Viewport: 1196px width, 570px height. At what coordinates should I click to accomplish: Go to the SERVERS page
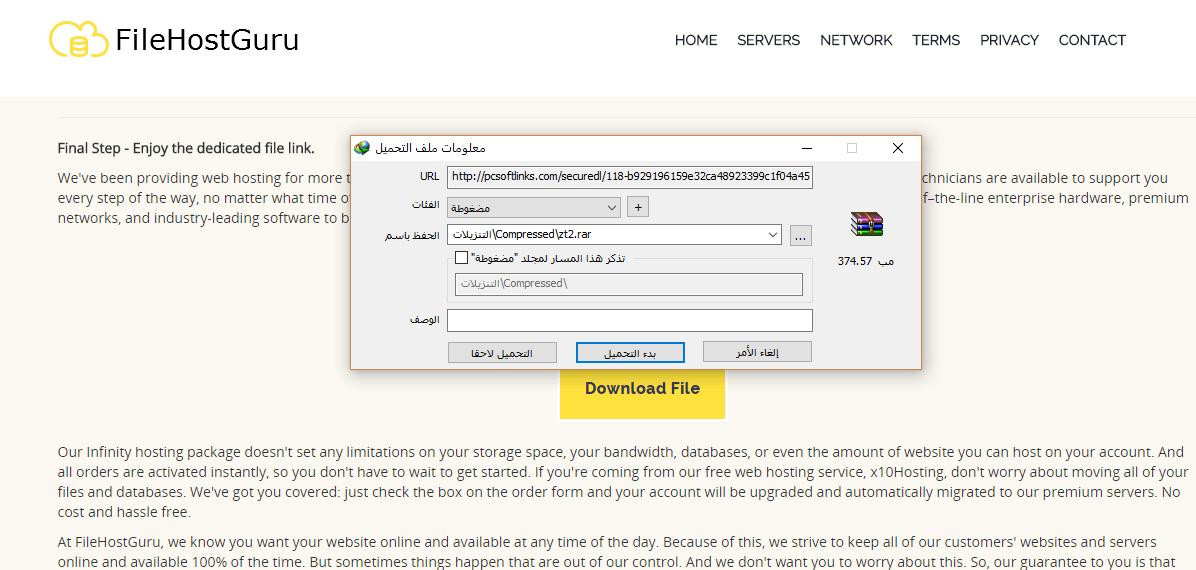click(x=768, y=40)
